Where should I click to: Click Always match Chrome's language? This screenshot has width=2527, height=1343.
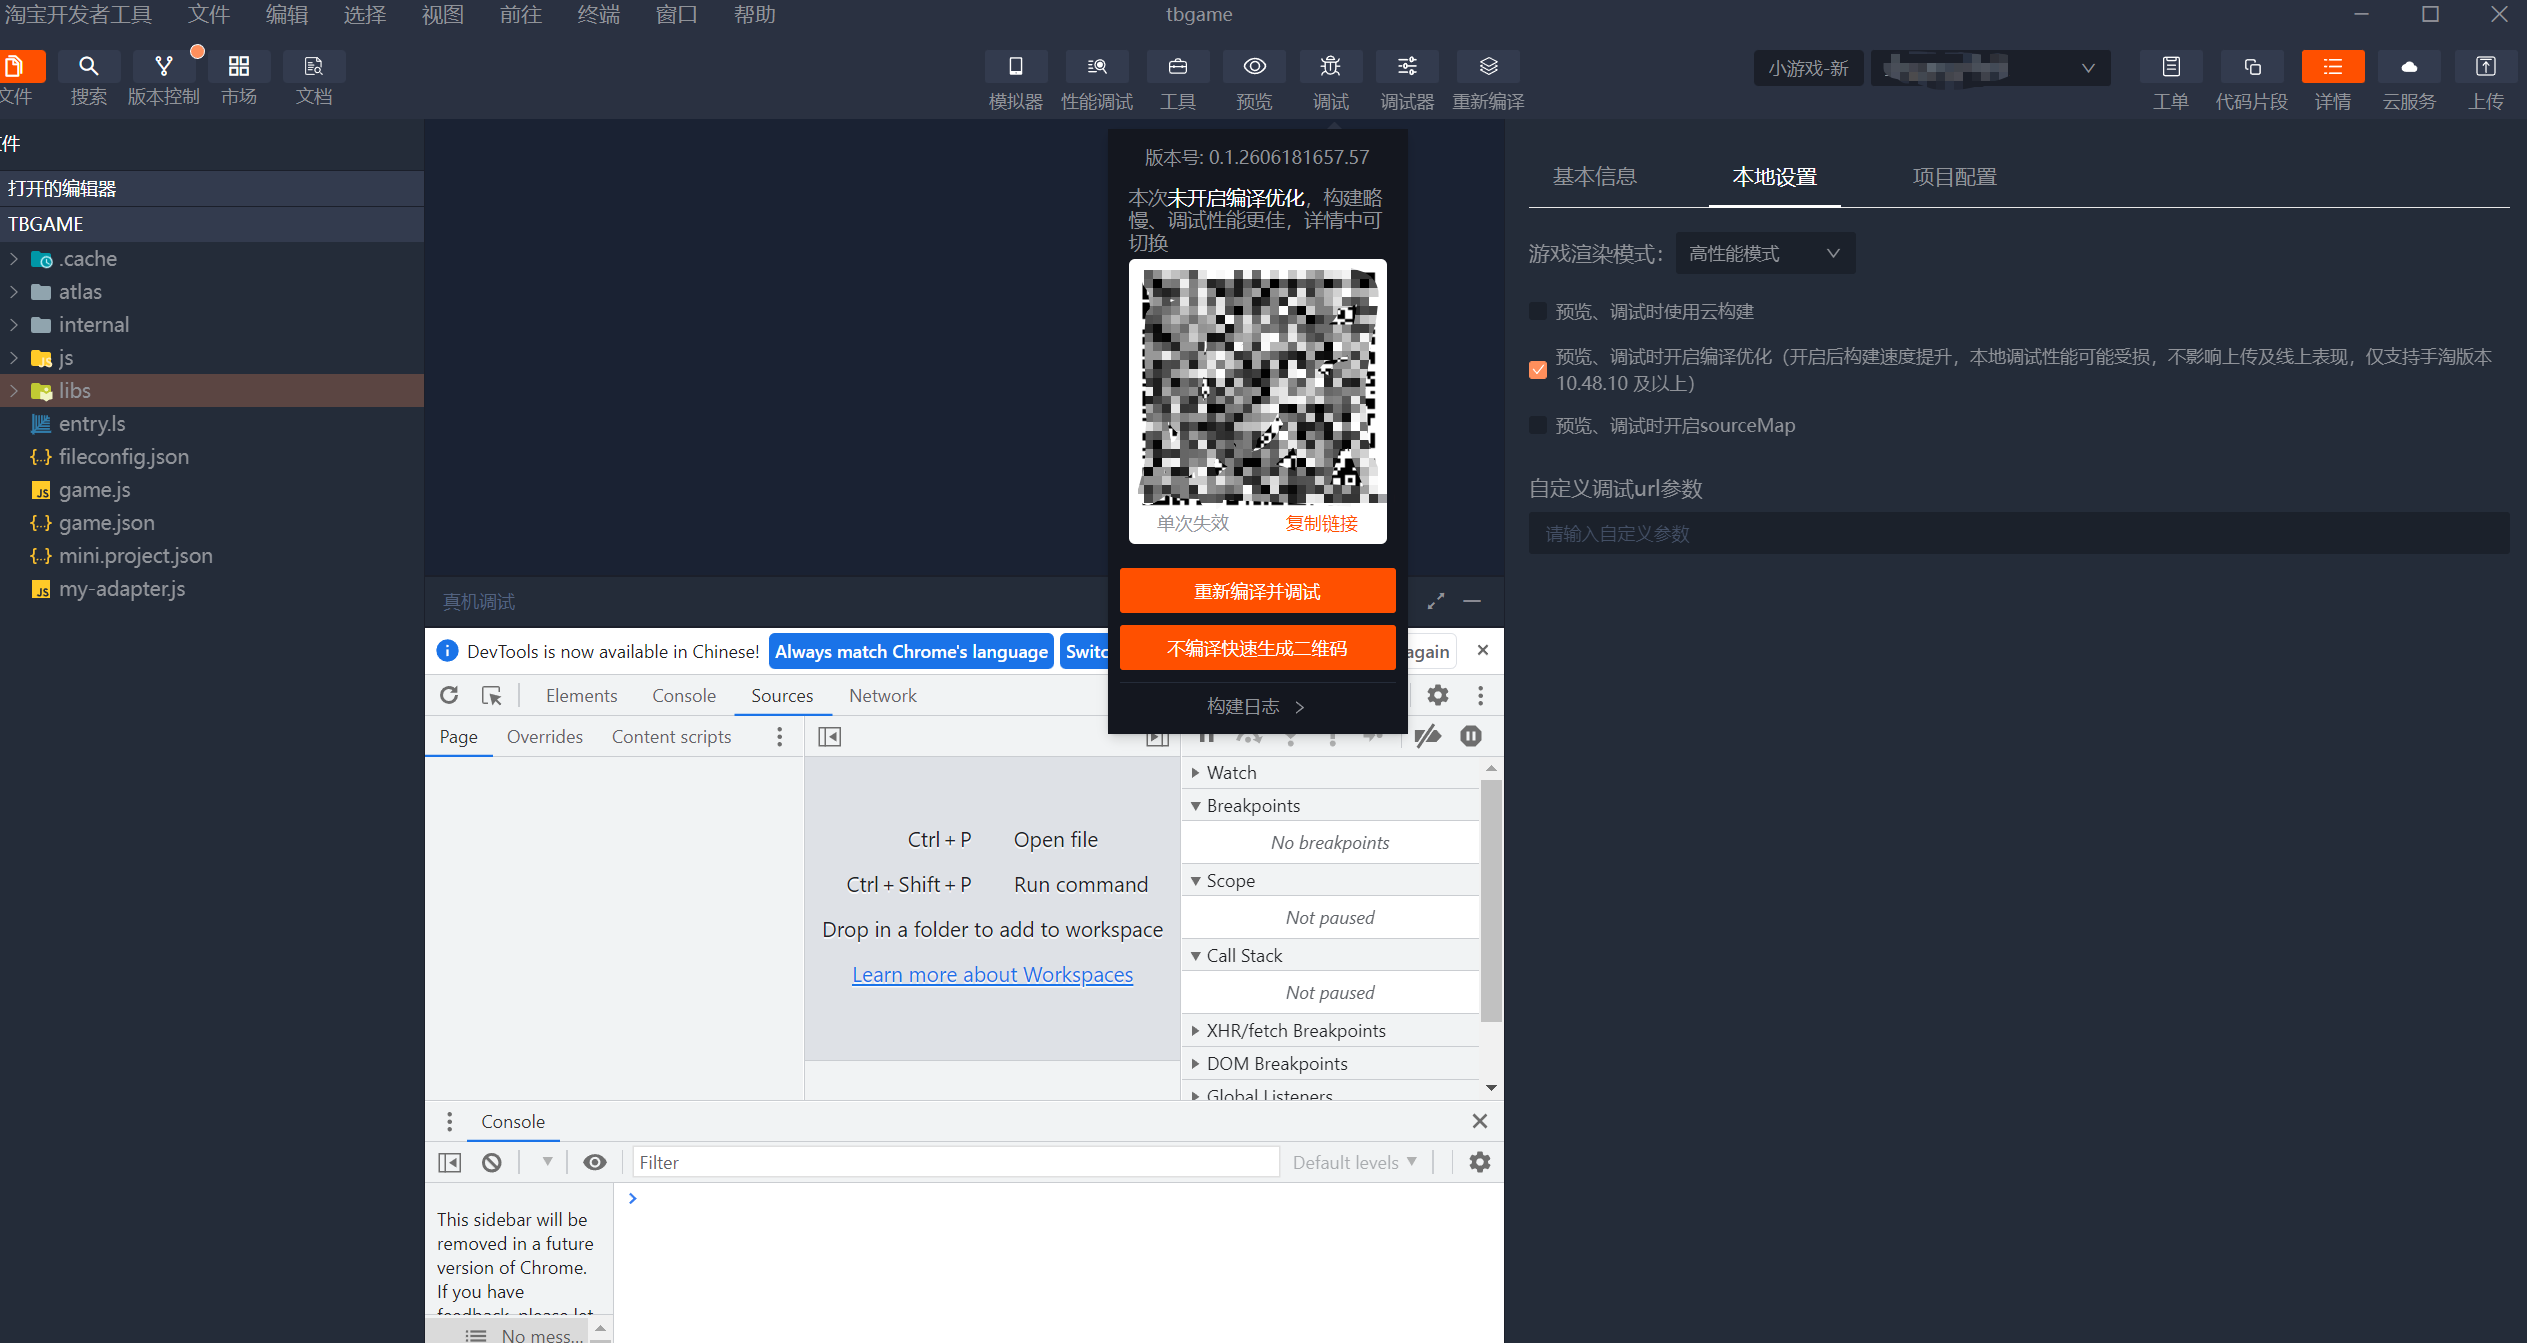912,652
